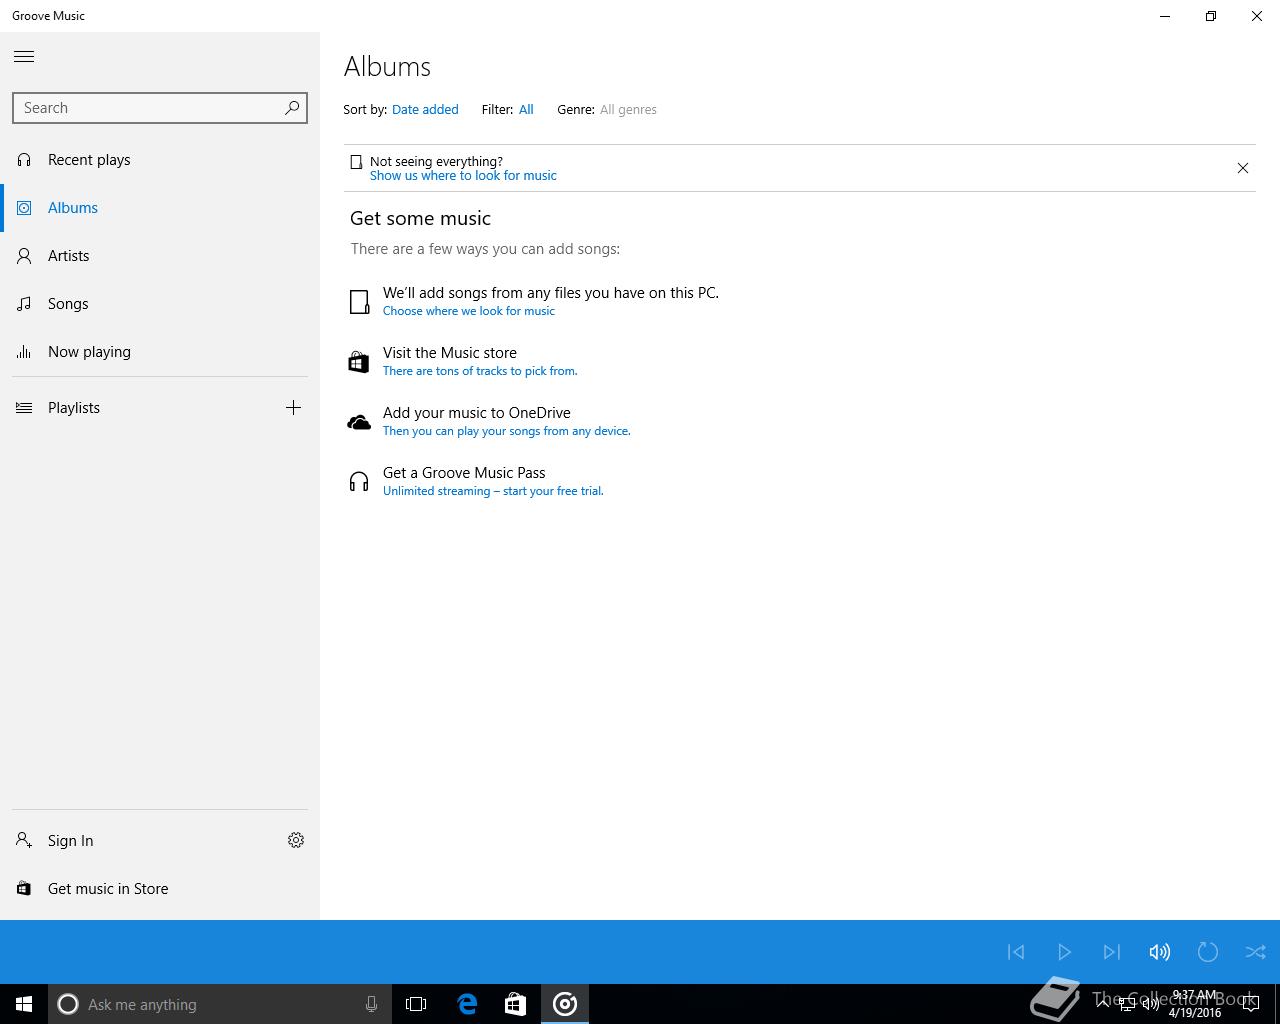The width and height of the screenshot is (1280, 1024).
Task: Click 'Show us where to look for music'
Action: pyautogui.click(x=463, y=176)
